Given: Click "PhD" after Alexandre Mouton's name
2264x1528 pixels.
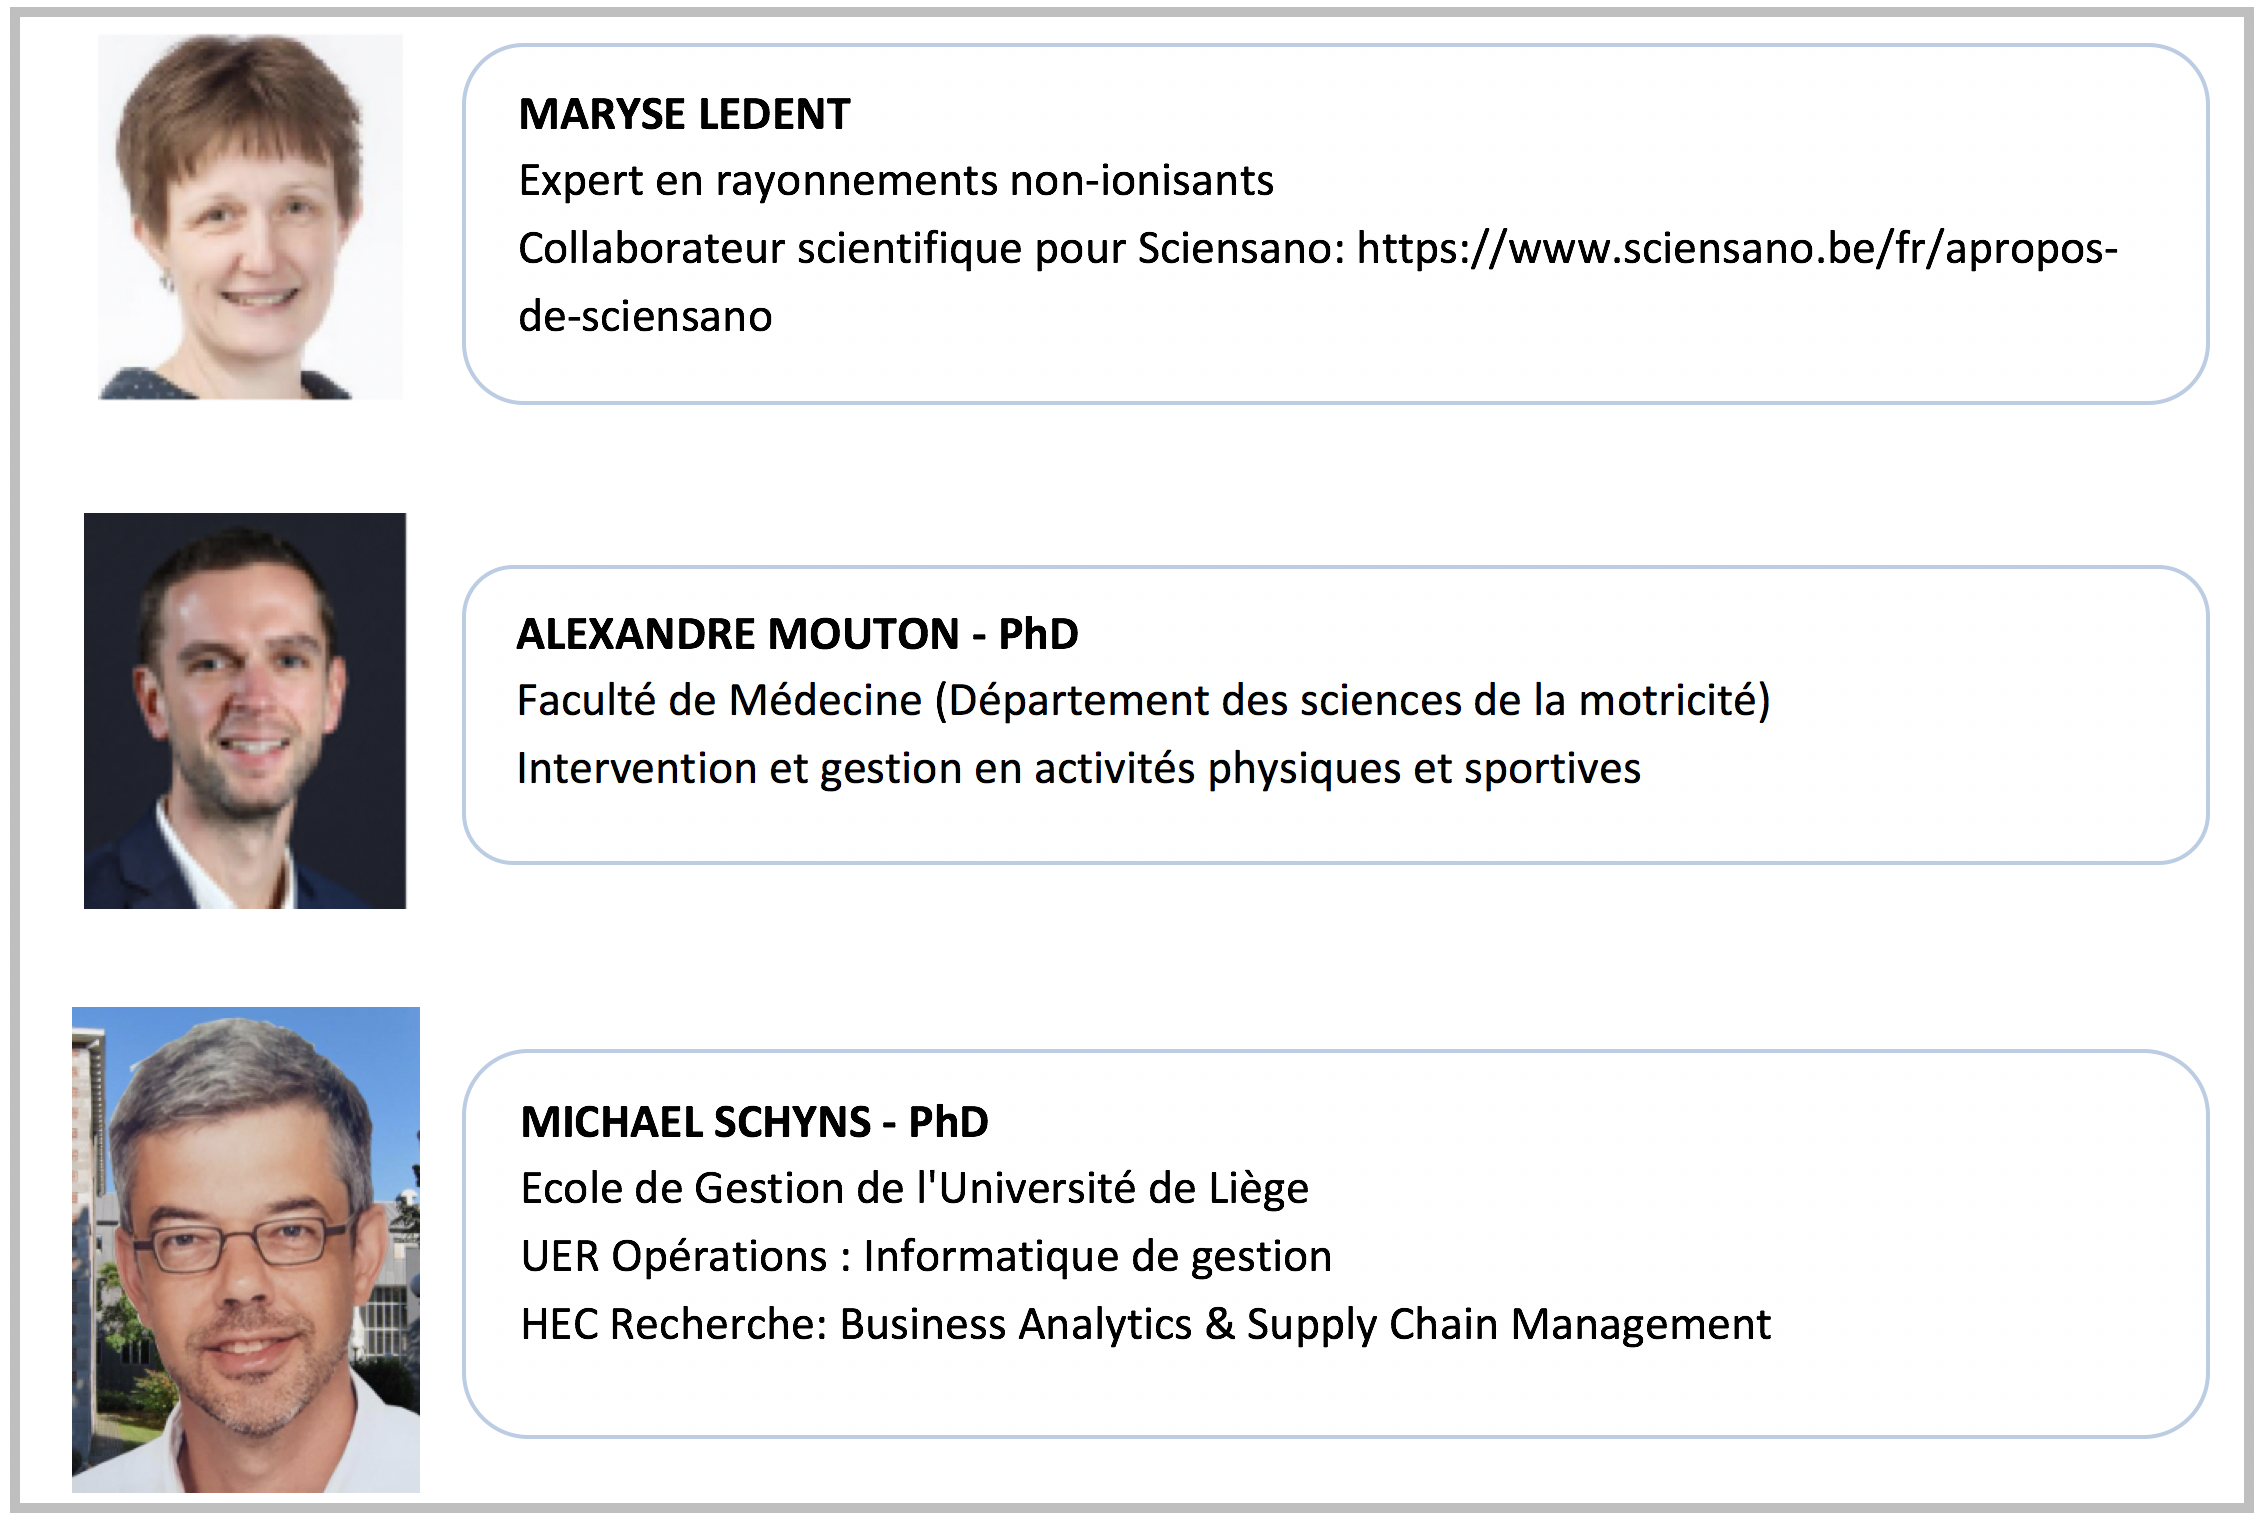Looking at the screenshot, I should tap(1038, 634).
